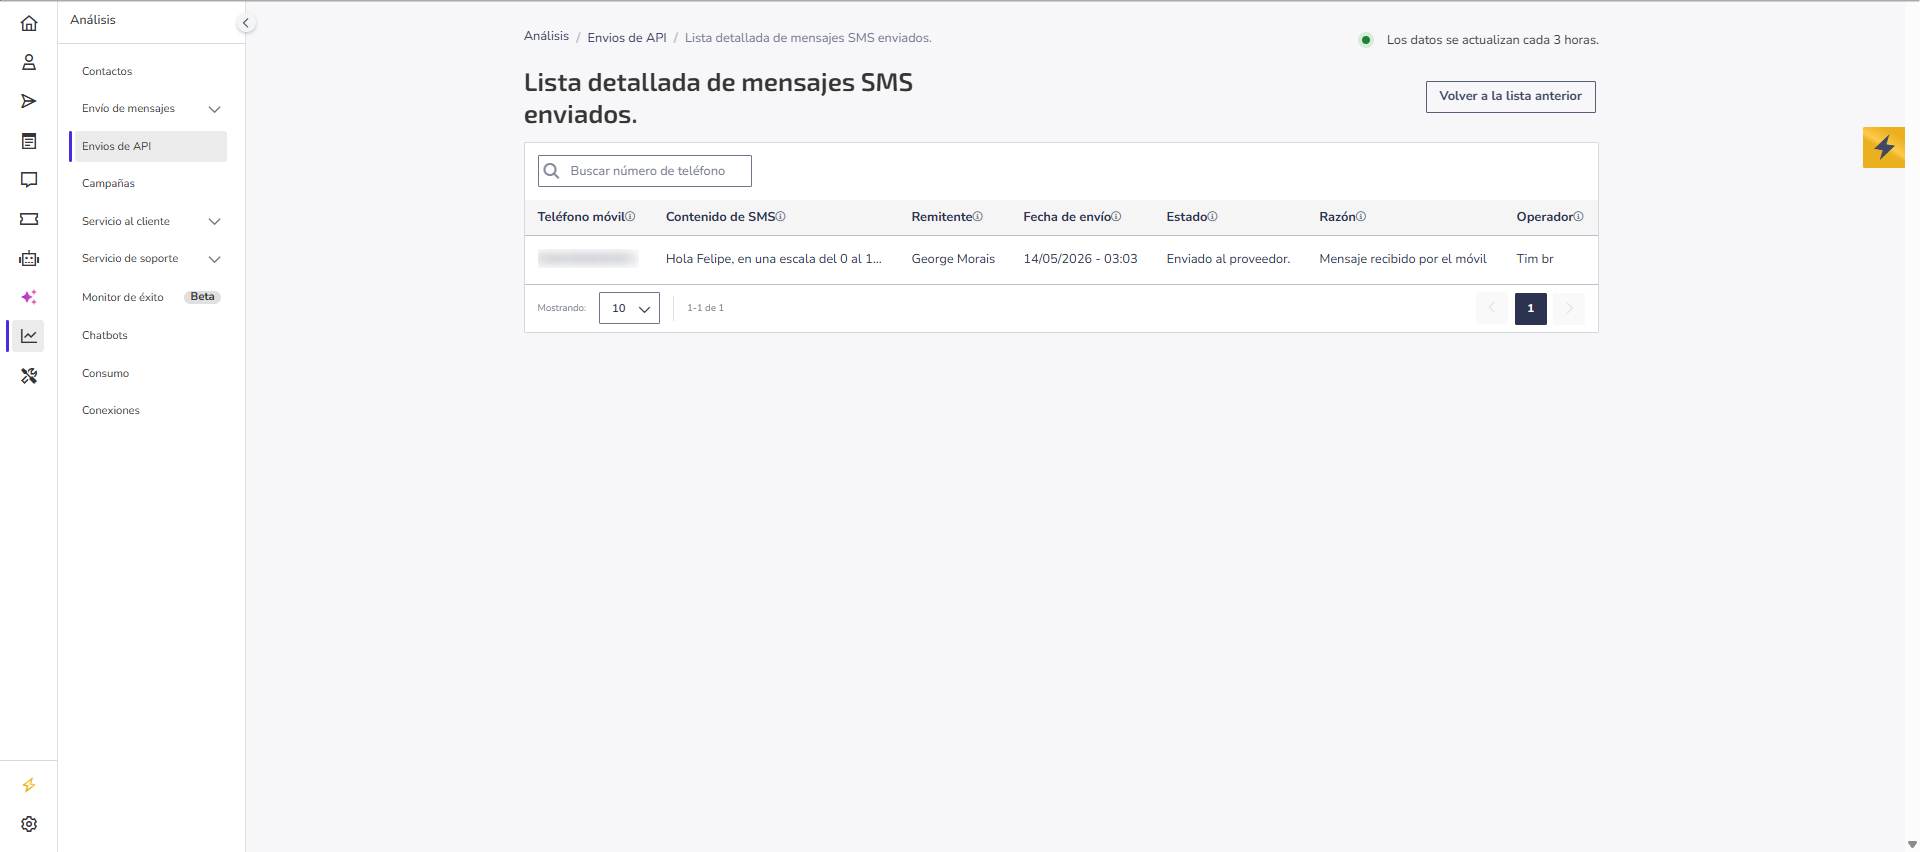Open the robot chatbot icon in the rail
The image size is (1920, 852).
pyautogui.click(x=29, y=258)
